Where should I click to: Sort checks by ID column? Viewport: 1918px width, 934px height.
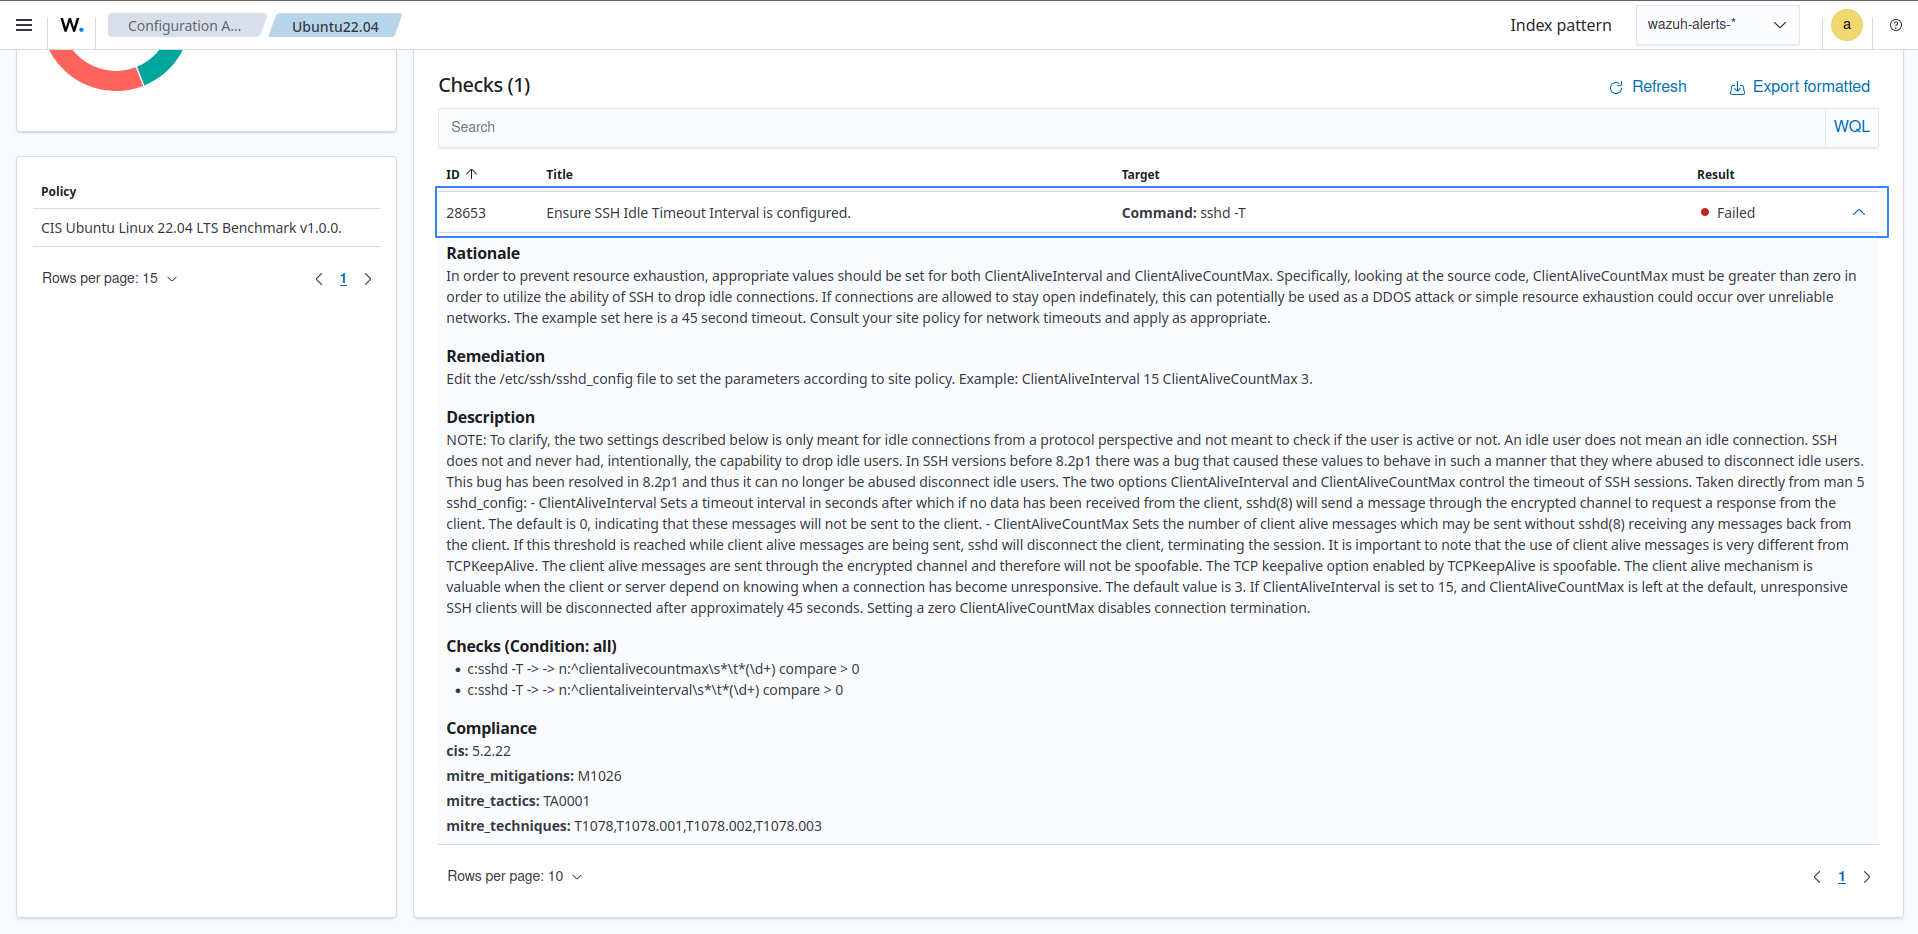(461, 174)
